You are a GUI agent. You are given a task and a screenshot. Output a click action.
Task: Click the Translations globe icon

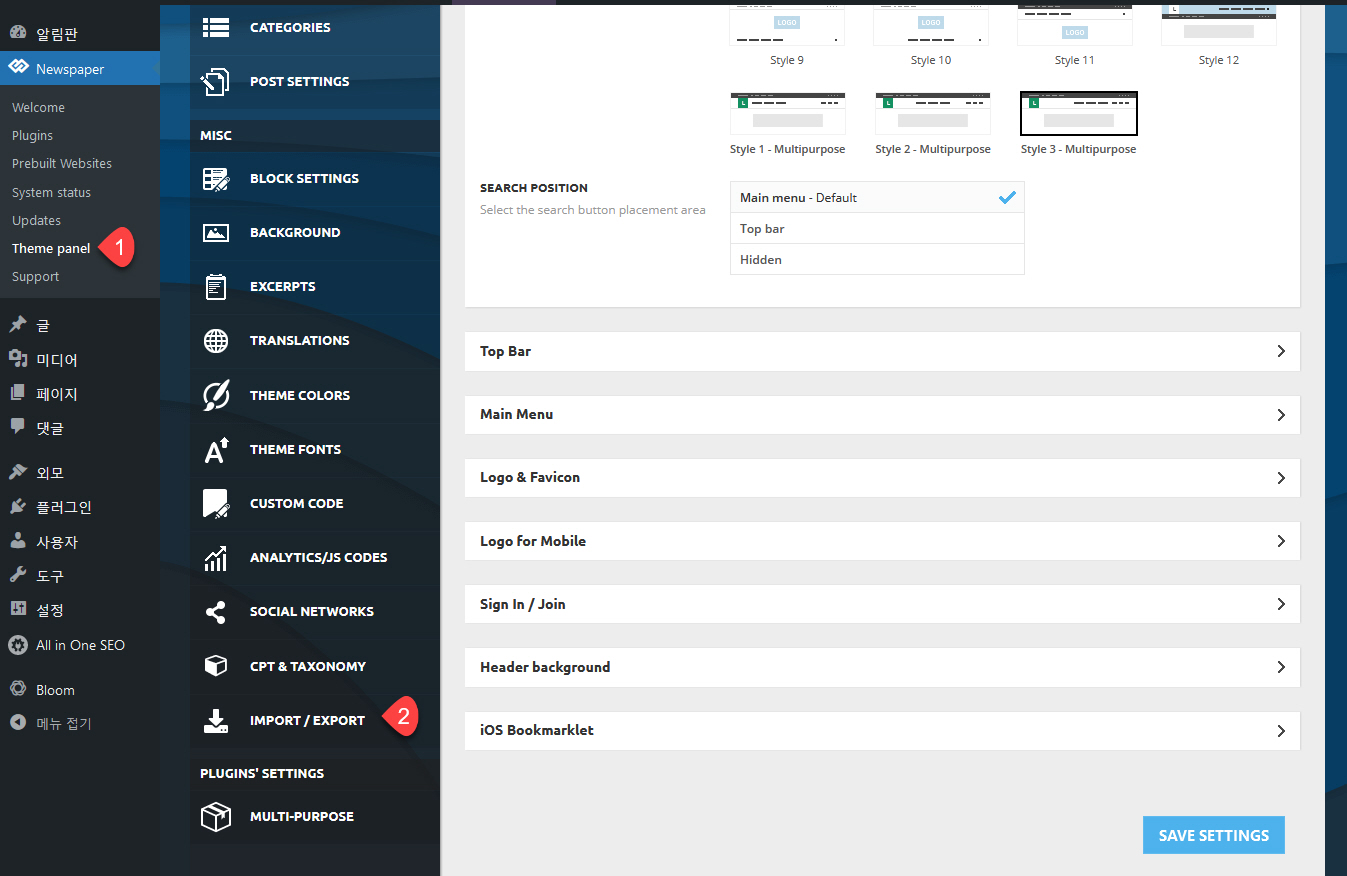coord(215,341)
